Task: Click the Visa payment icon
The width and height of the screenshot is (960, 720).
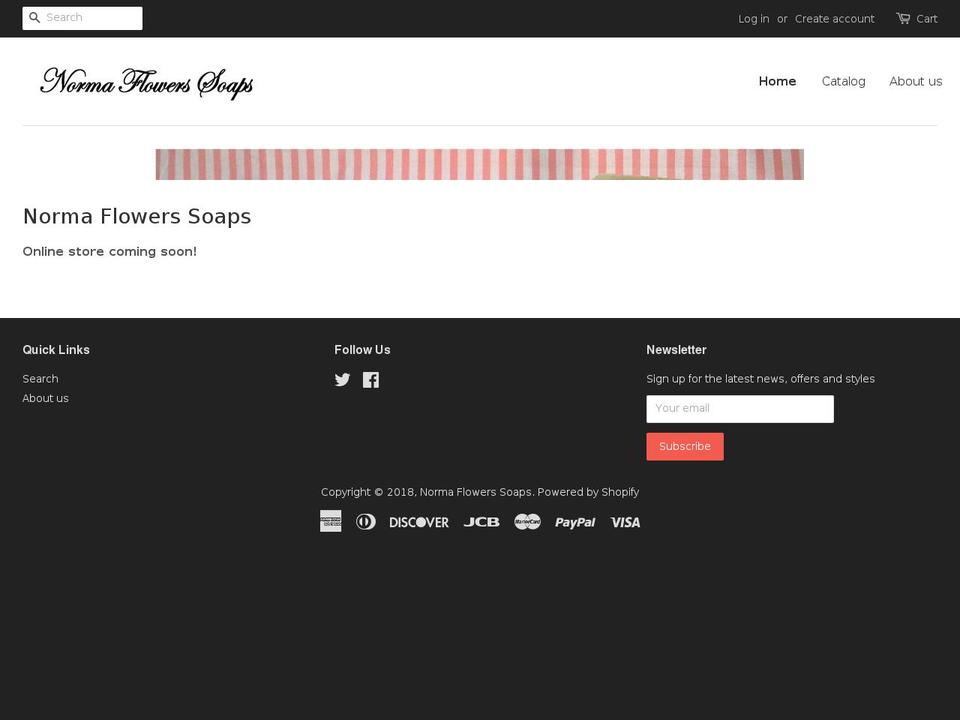Action: (625, 522)
